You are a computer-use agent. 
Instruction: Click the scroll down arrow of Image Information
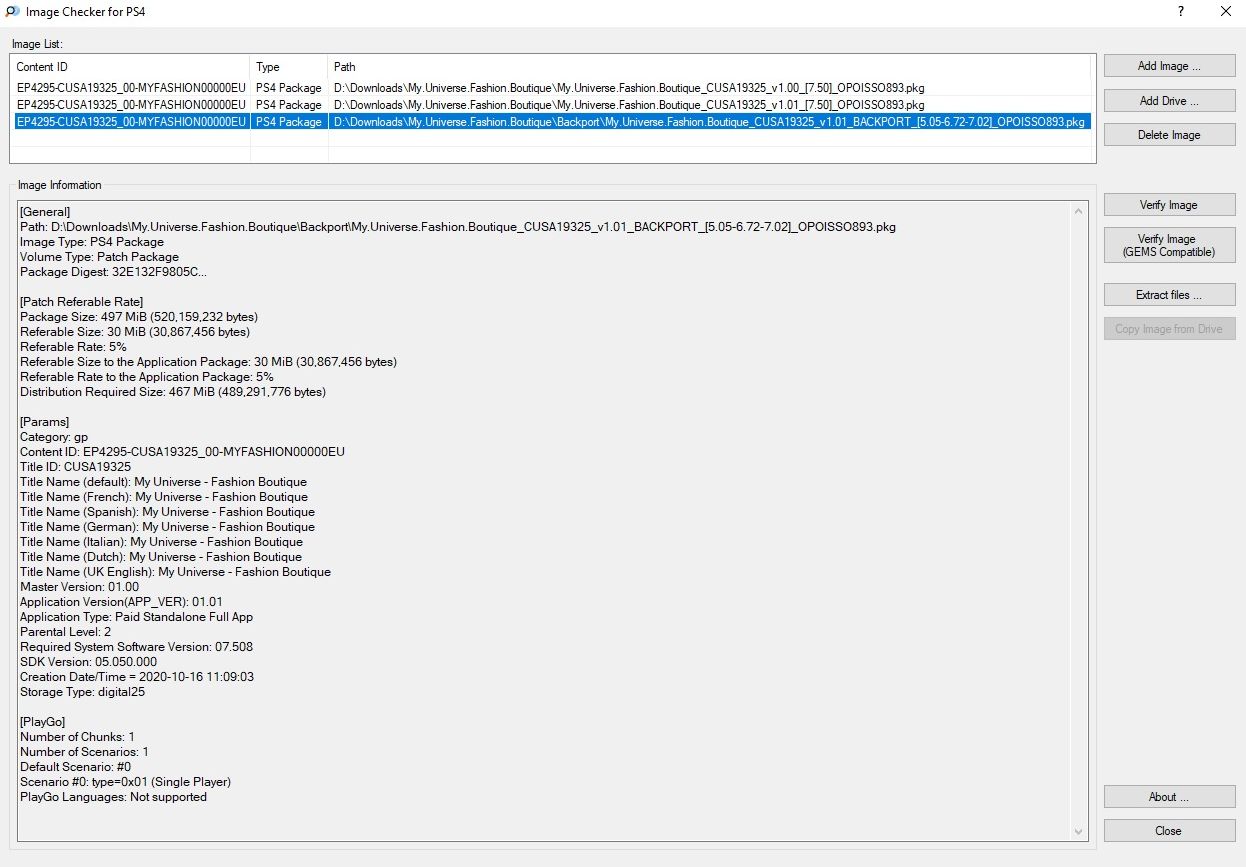pyautogui.click(x=1078, y=831)
